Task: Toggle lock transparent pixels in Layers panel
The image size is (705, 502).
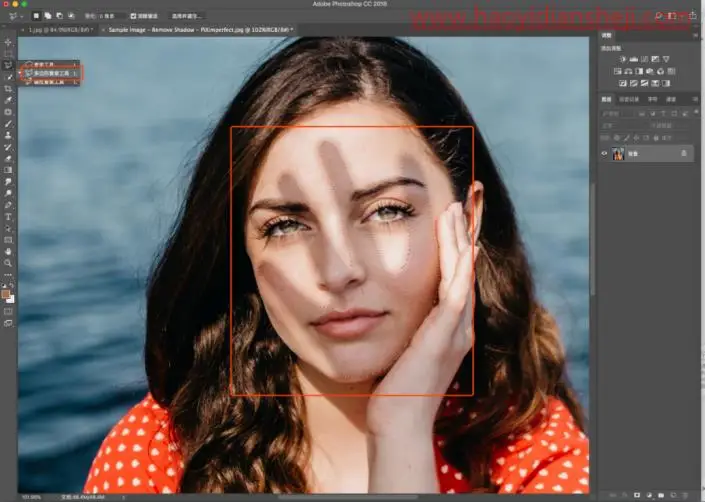Action: pos(617,138)
